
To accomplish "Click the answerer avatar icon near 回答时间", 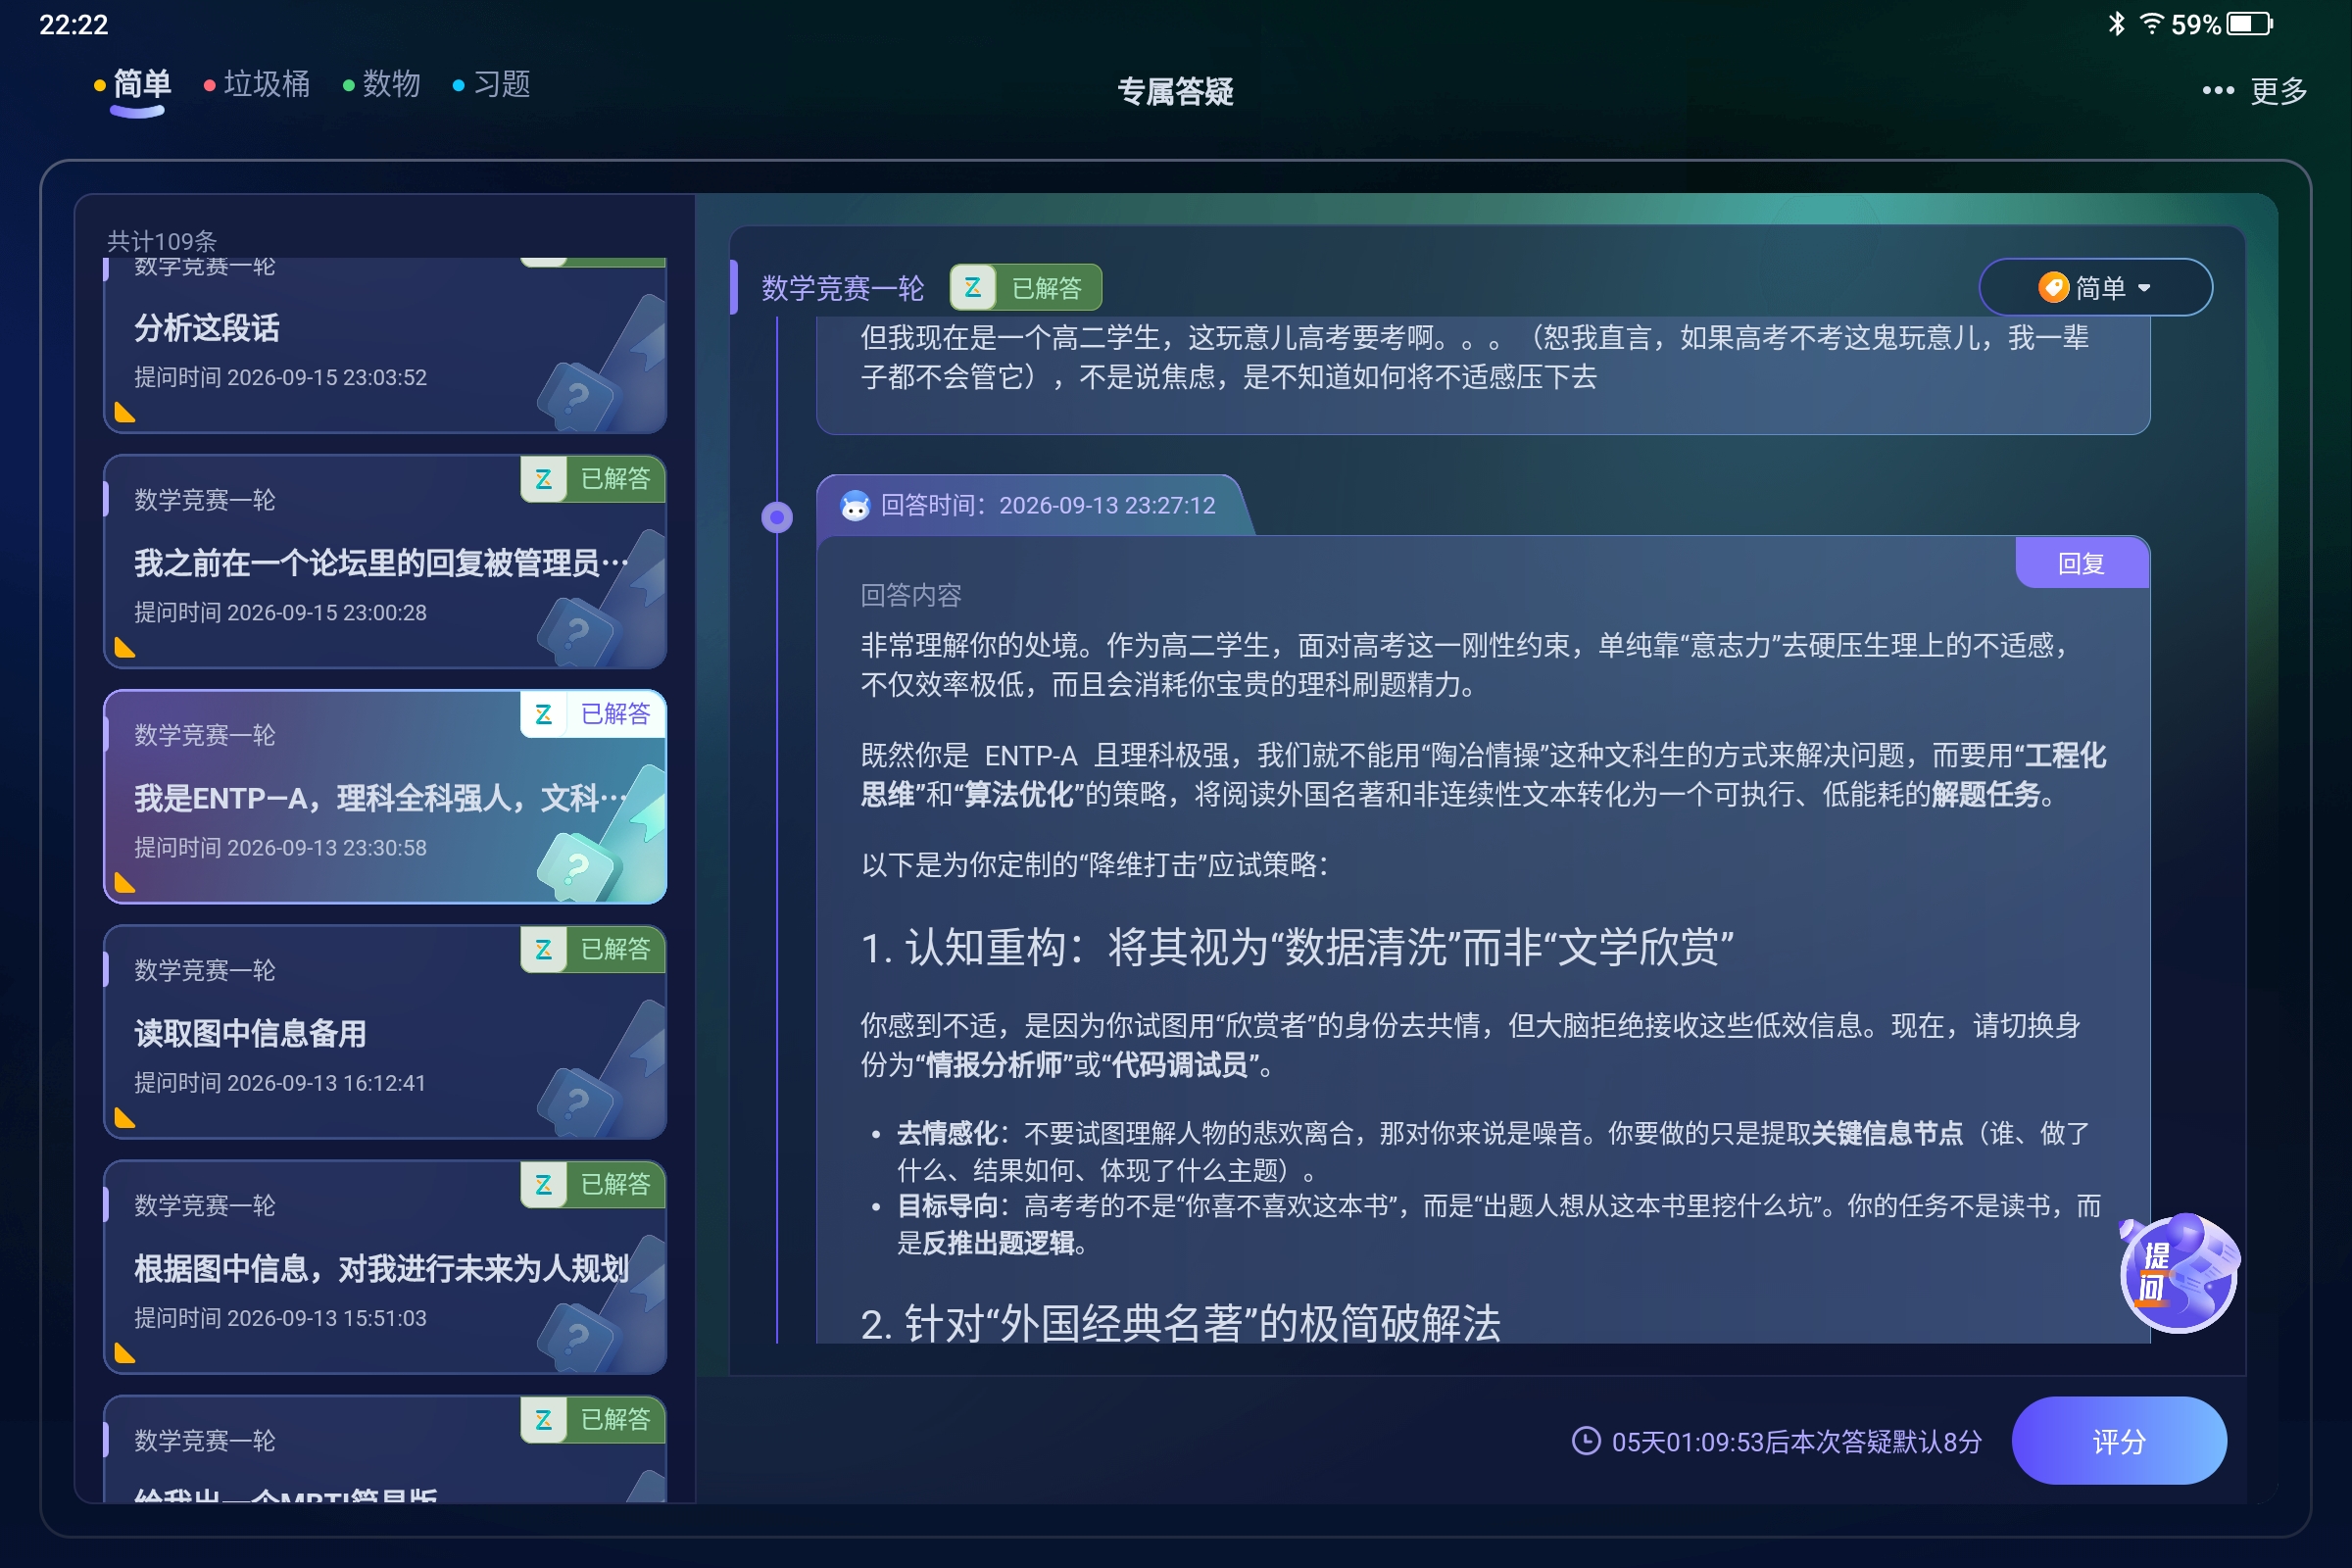I will click(x=855, y=506).
